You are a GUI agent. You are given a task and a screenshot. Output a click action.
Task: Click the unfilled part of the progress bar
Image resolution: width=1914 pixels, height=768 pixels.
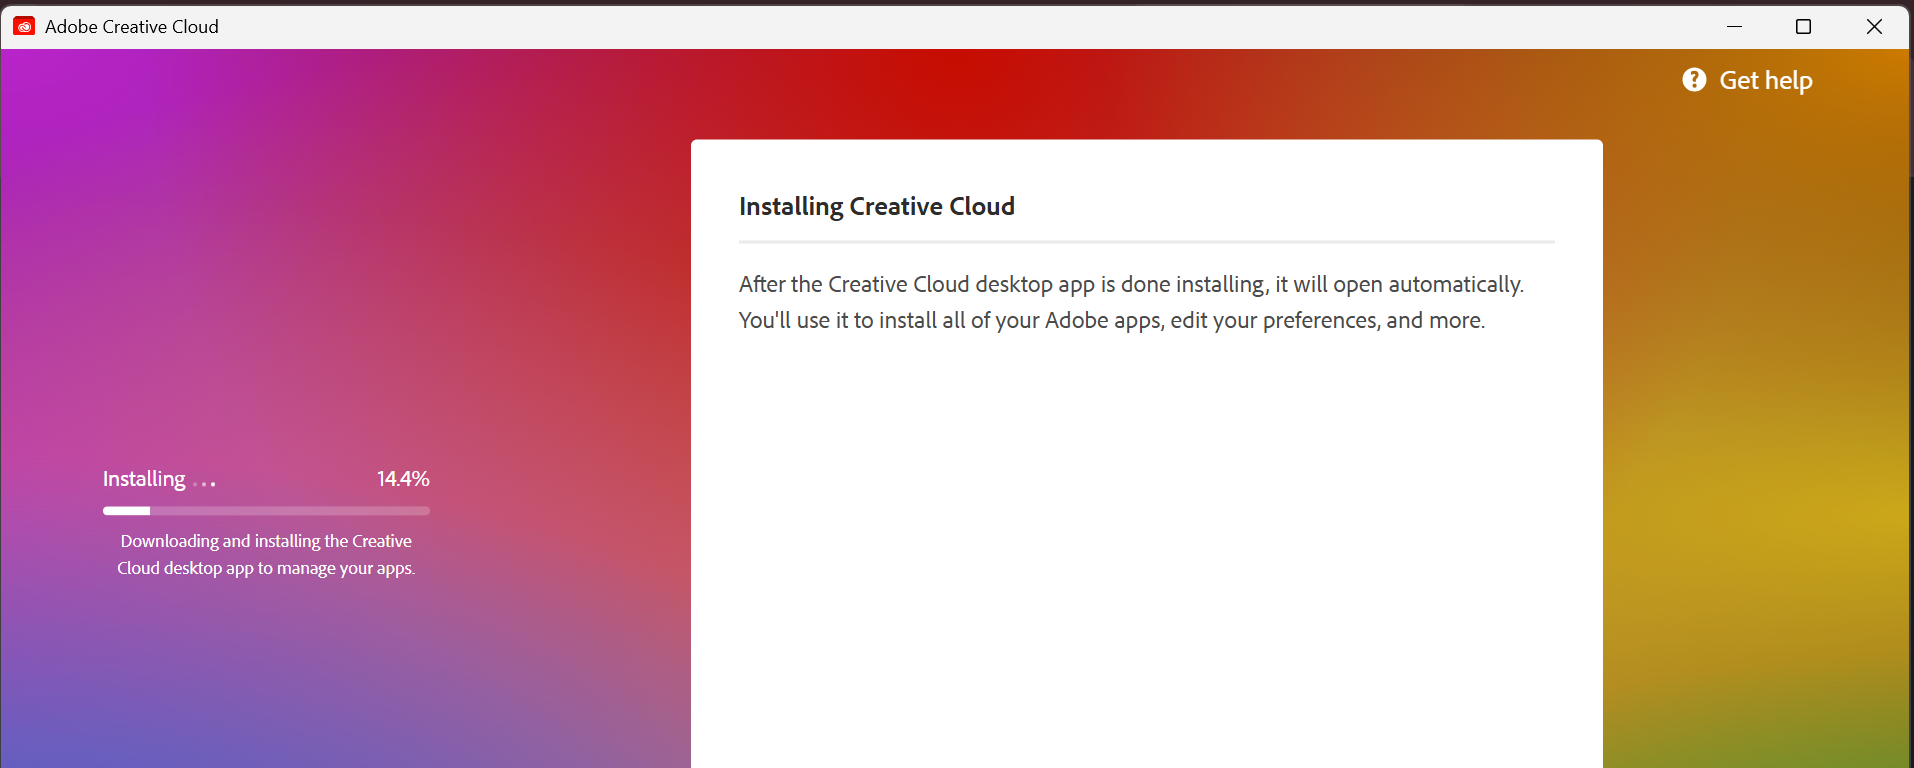(x=290, y=511)
